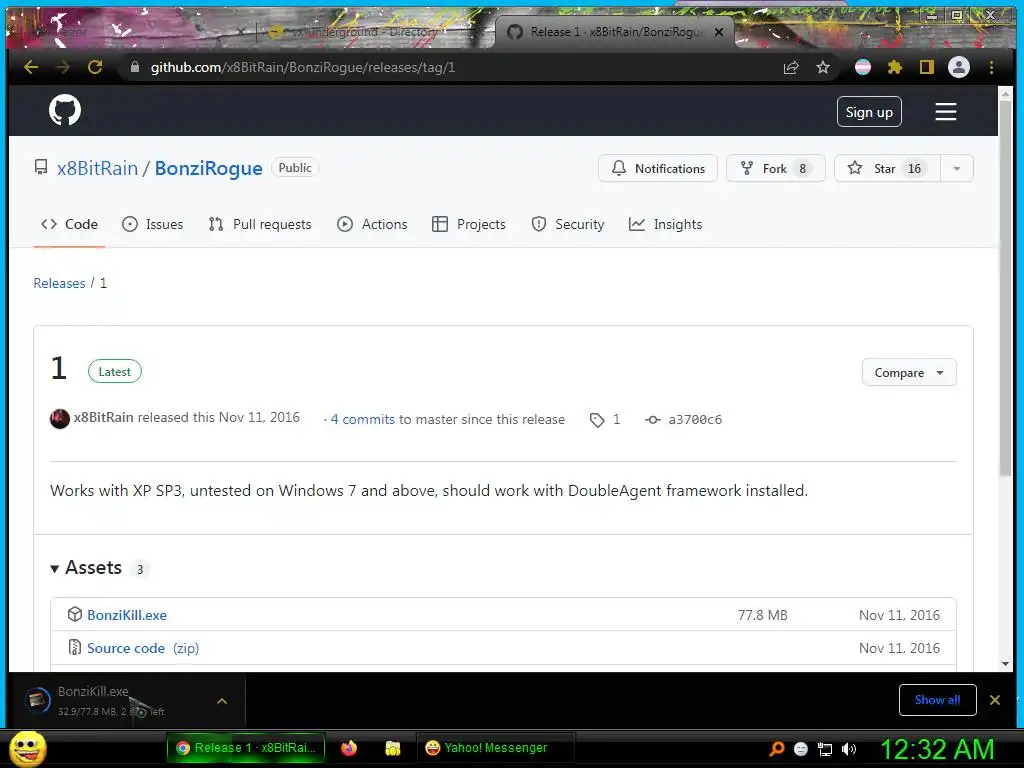This screenshot has width=1024, height=768.
Task: View site info via the padlock icon
Action: click(x=135, y=67)
